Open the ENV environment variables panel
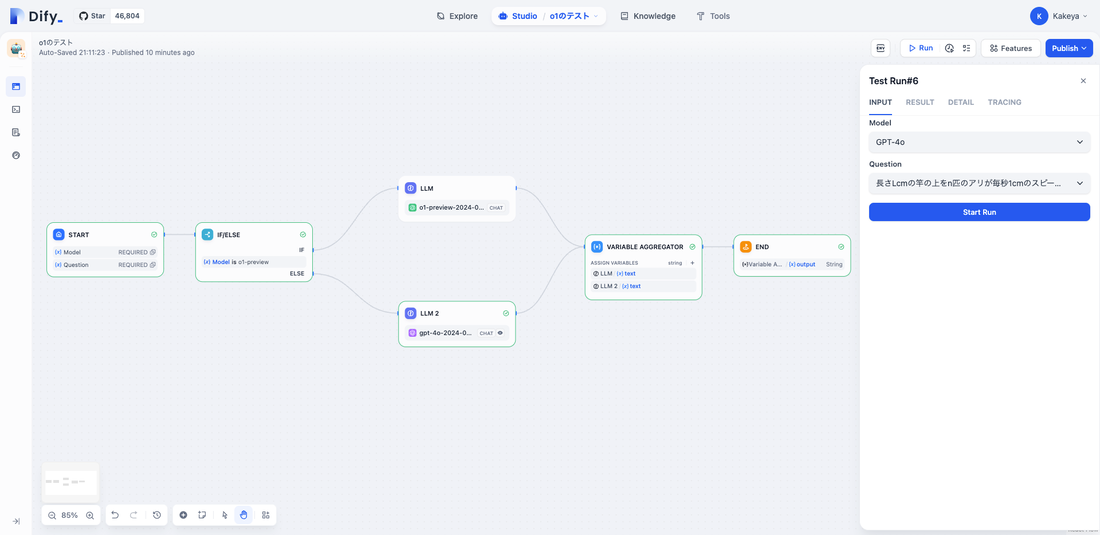This screenshot has height=535, width=1100. [880, 48]
